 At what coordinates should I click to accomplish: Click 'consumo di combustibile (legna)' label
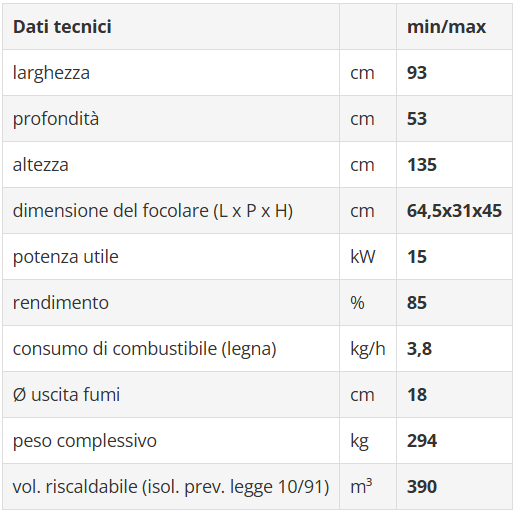[x=145, y=349]
